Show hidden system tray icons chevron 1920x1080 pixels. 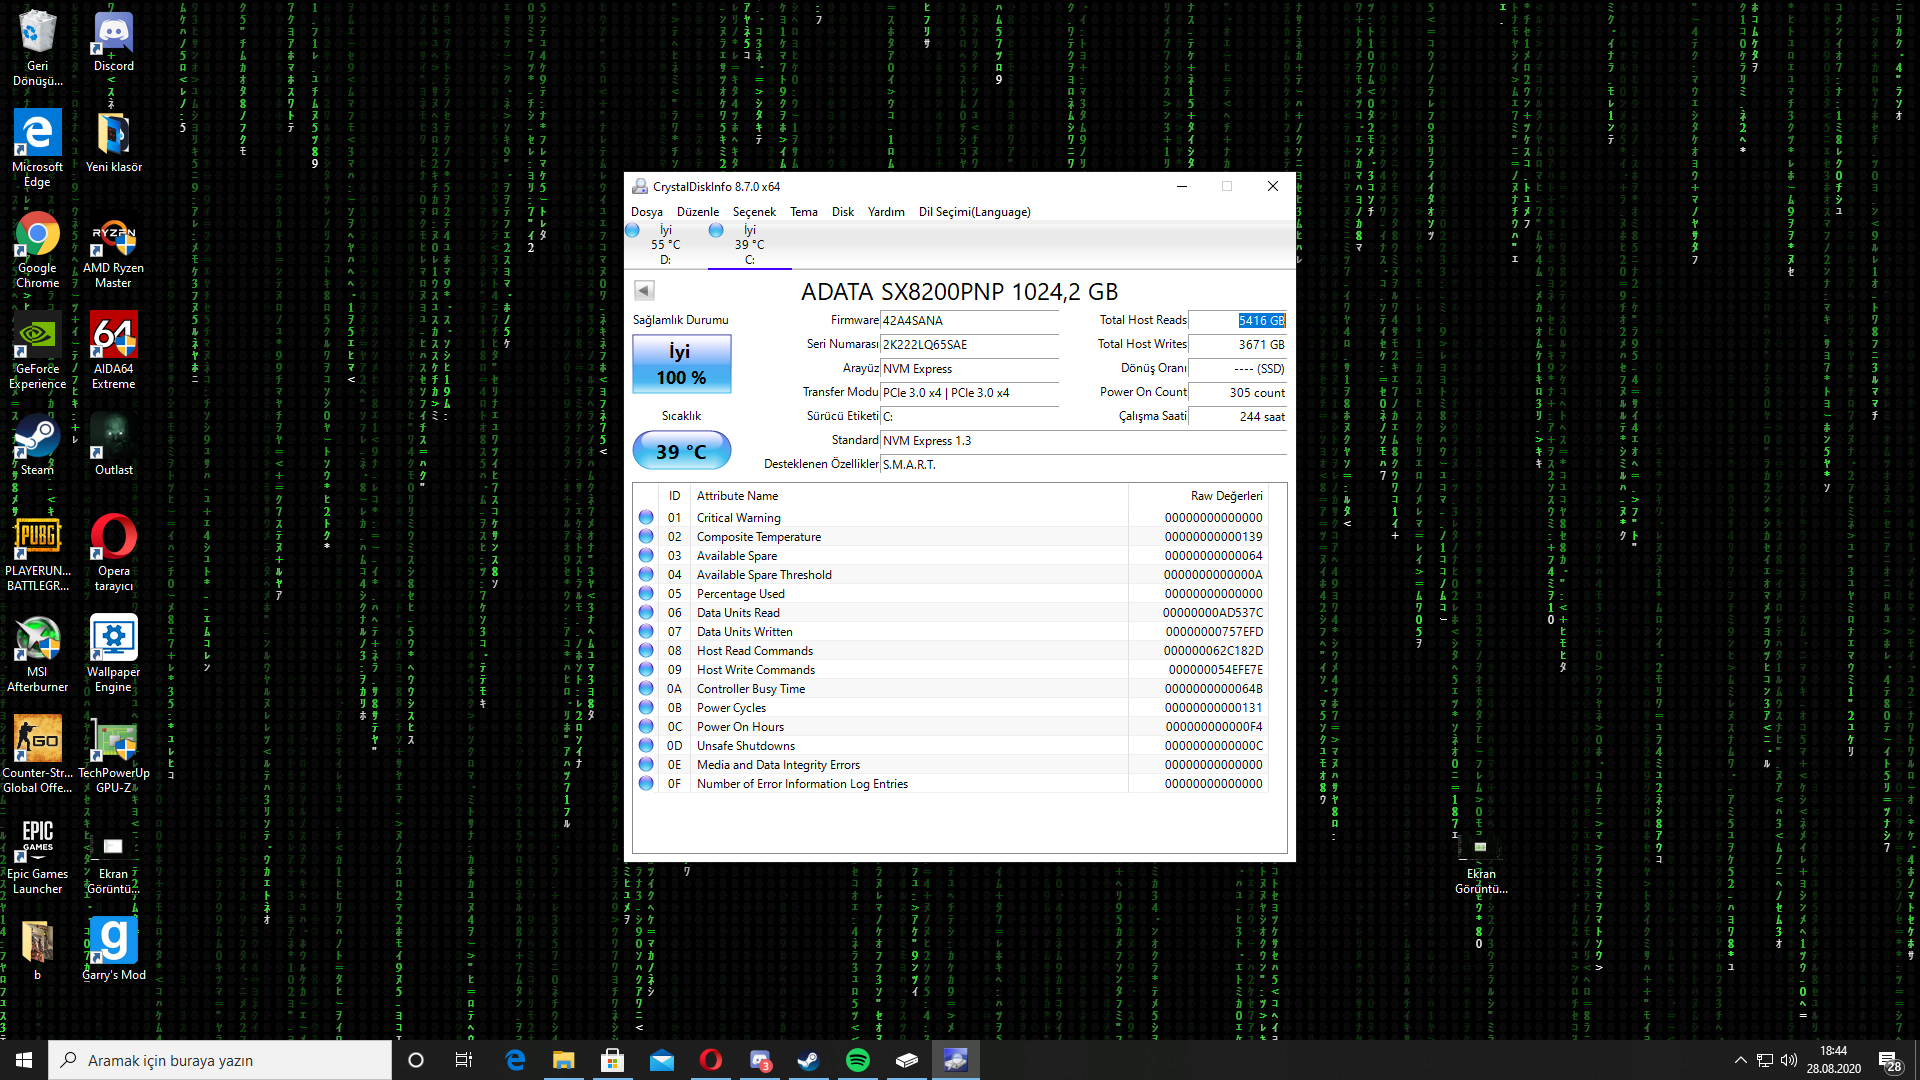[x=1740, y=1060]
